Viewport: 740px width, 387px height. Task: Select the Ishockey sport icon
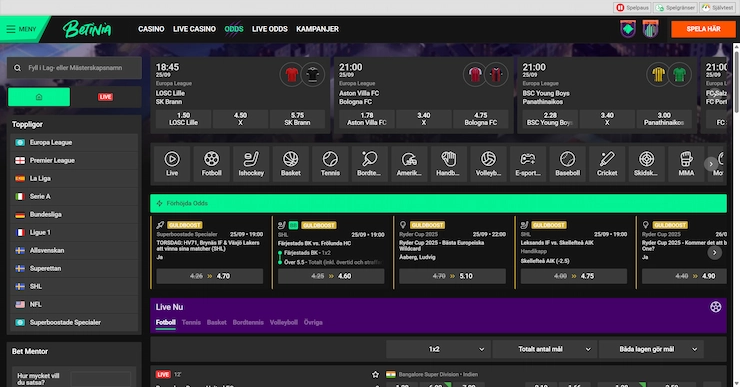pyautogui.click(x=251, y=164)
